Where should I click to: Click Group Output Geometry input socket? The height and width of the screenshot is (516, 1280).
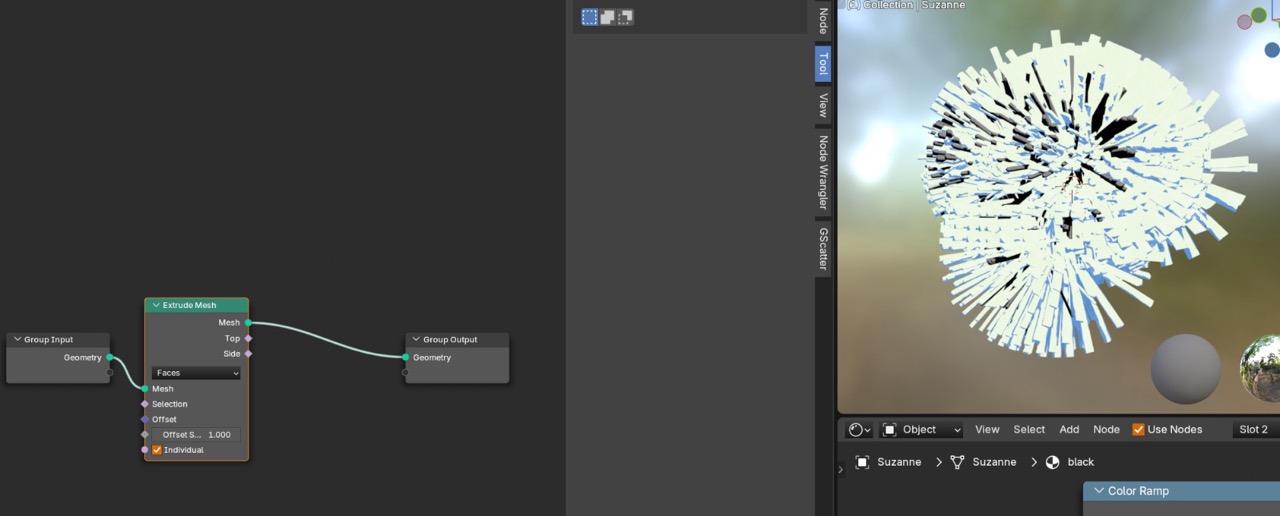405,357
